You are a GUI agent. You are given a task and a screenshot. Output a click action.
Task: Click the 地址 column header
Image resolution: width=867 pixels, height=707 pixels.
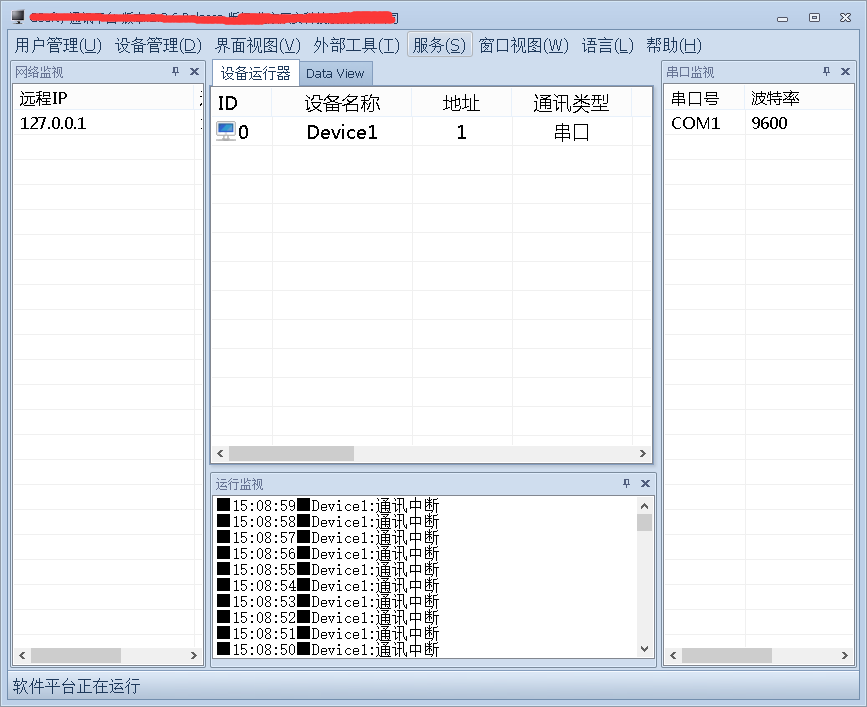tap(462, 103)
